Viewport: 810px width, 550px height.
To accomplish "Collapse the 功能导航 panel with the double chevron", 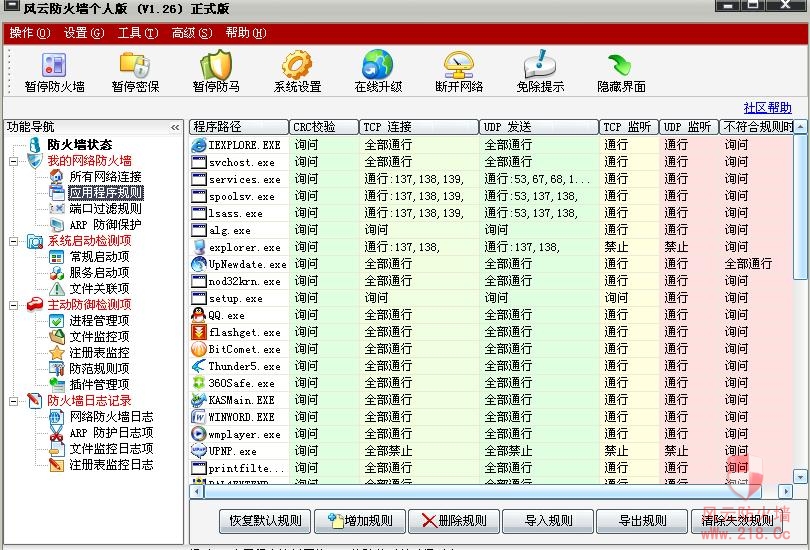I will coord(175,127).
